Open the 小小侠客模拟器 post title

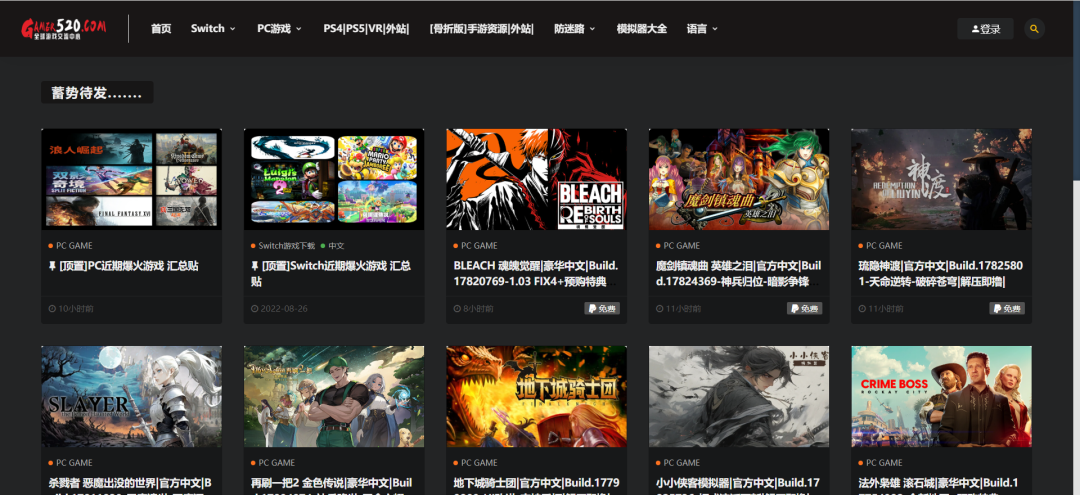[738, 485]
